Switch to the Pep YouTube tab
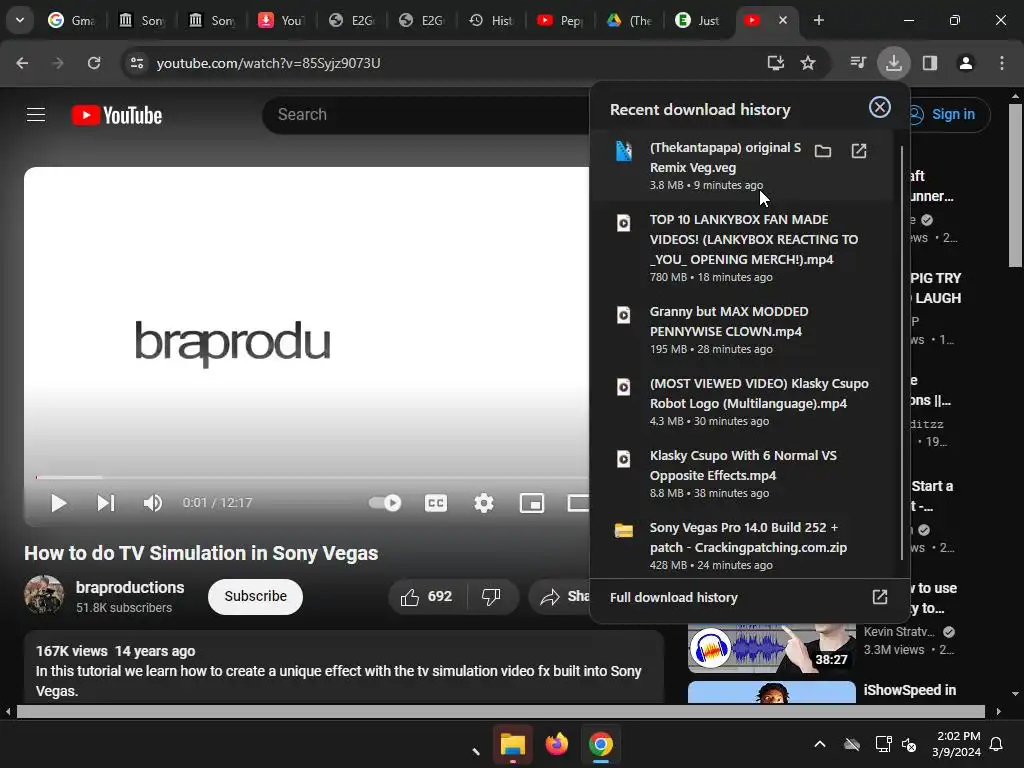Viewport: 1024px width, 768px height. [x=560, y=20]
